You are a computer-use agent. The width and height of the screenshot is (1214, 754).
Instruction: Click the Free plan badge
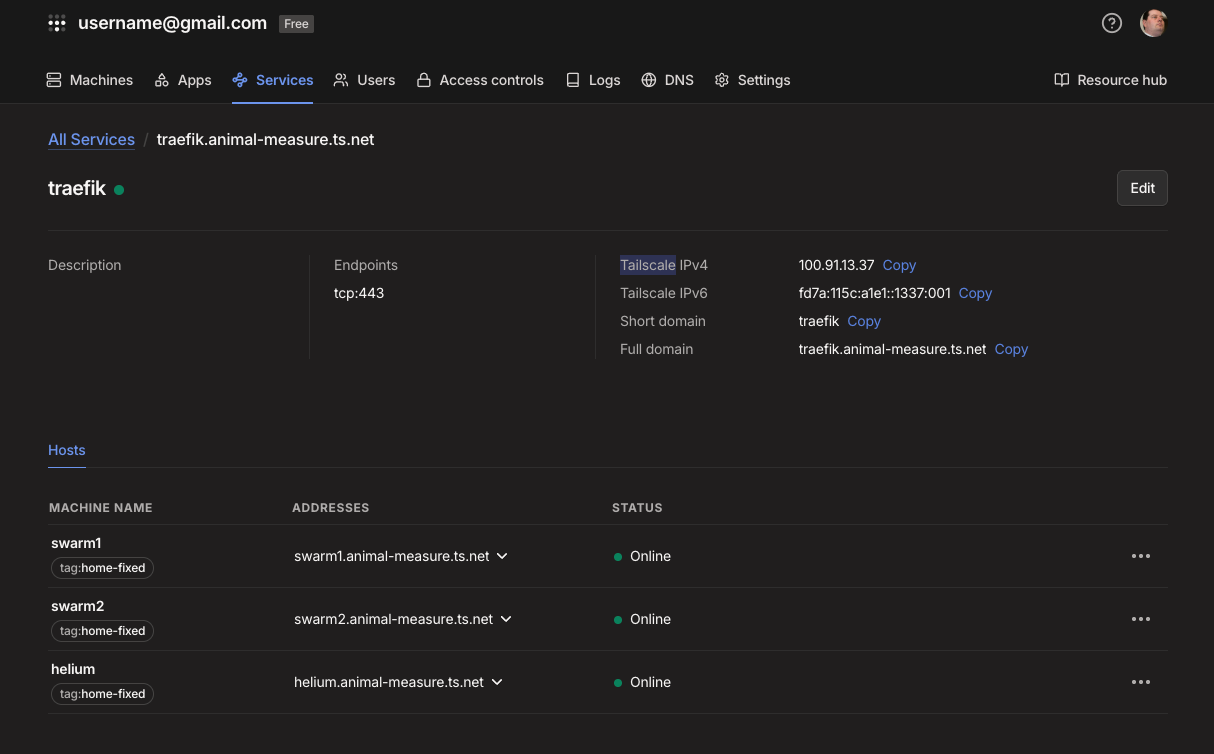(296, 23)
